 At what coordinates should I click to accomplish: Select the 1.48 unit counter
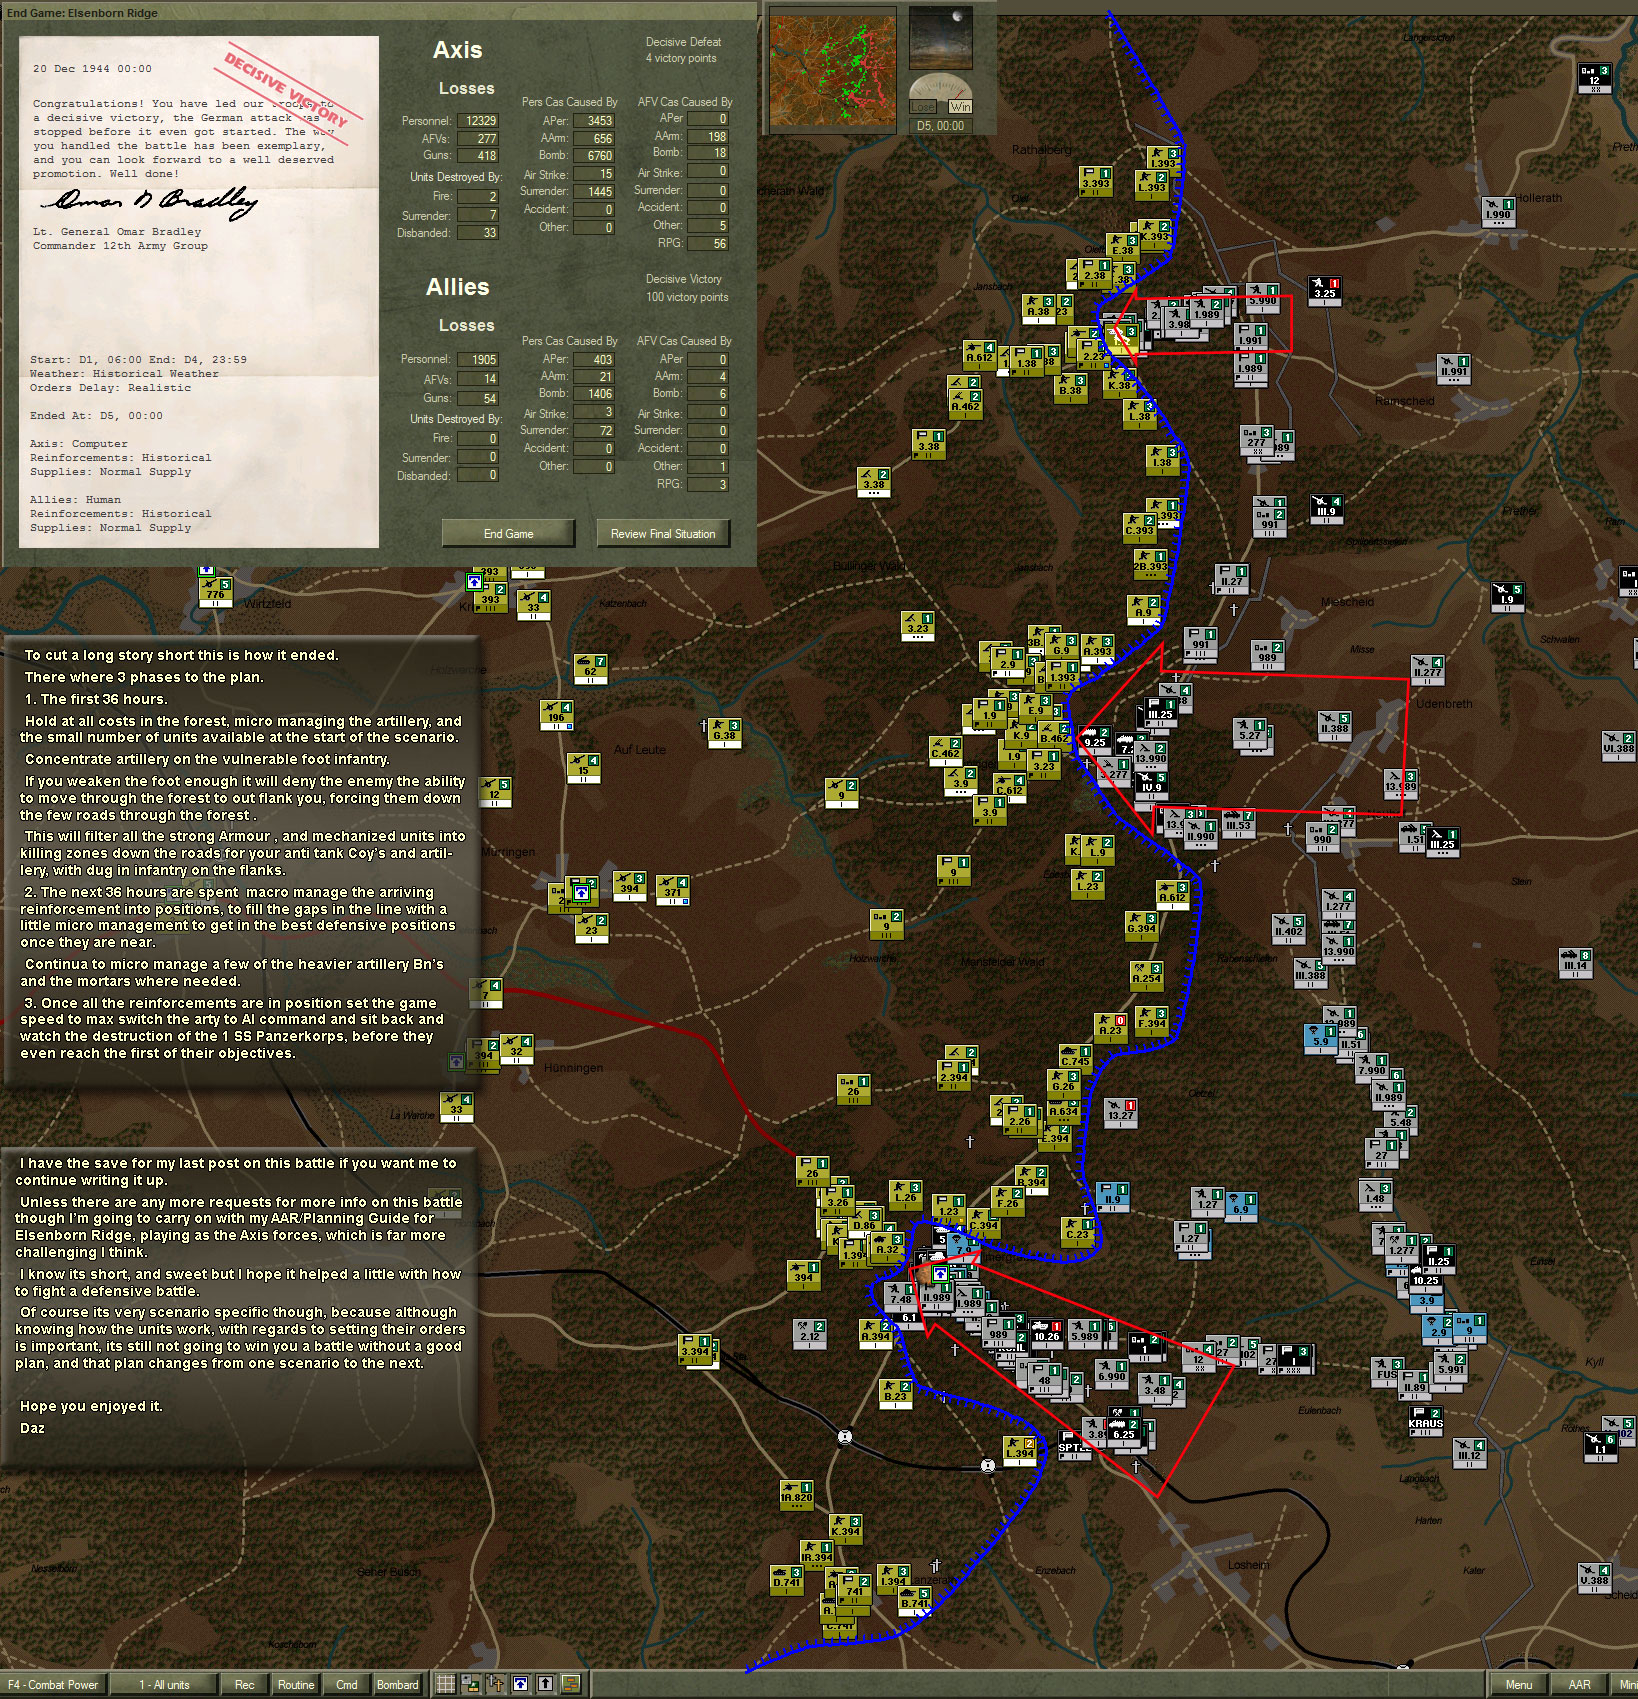coord(1376,1197)
